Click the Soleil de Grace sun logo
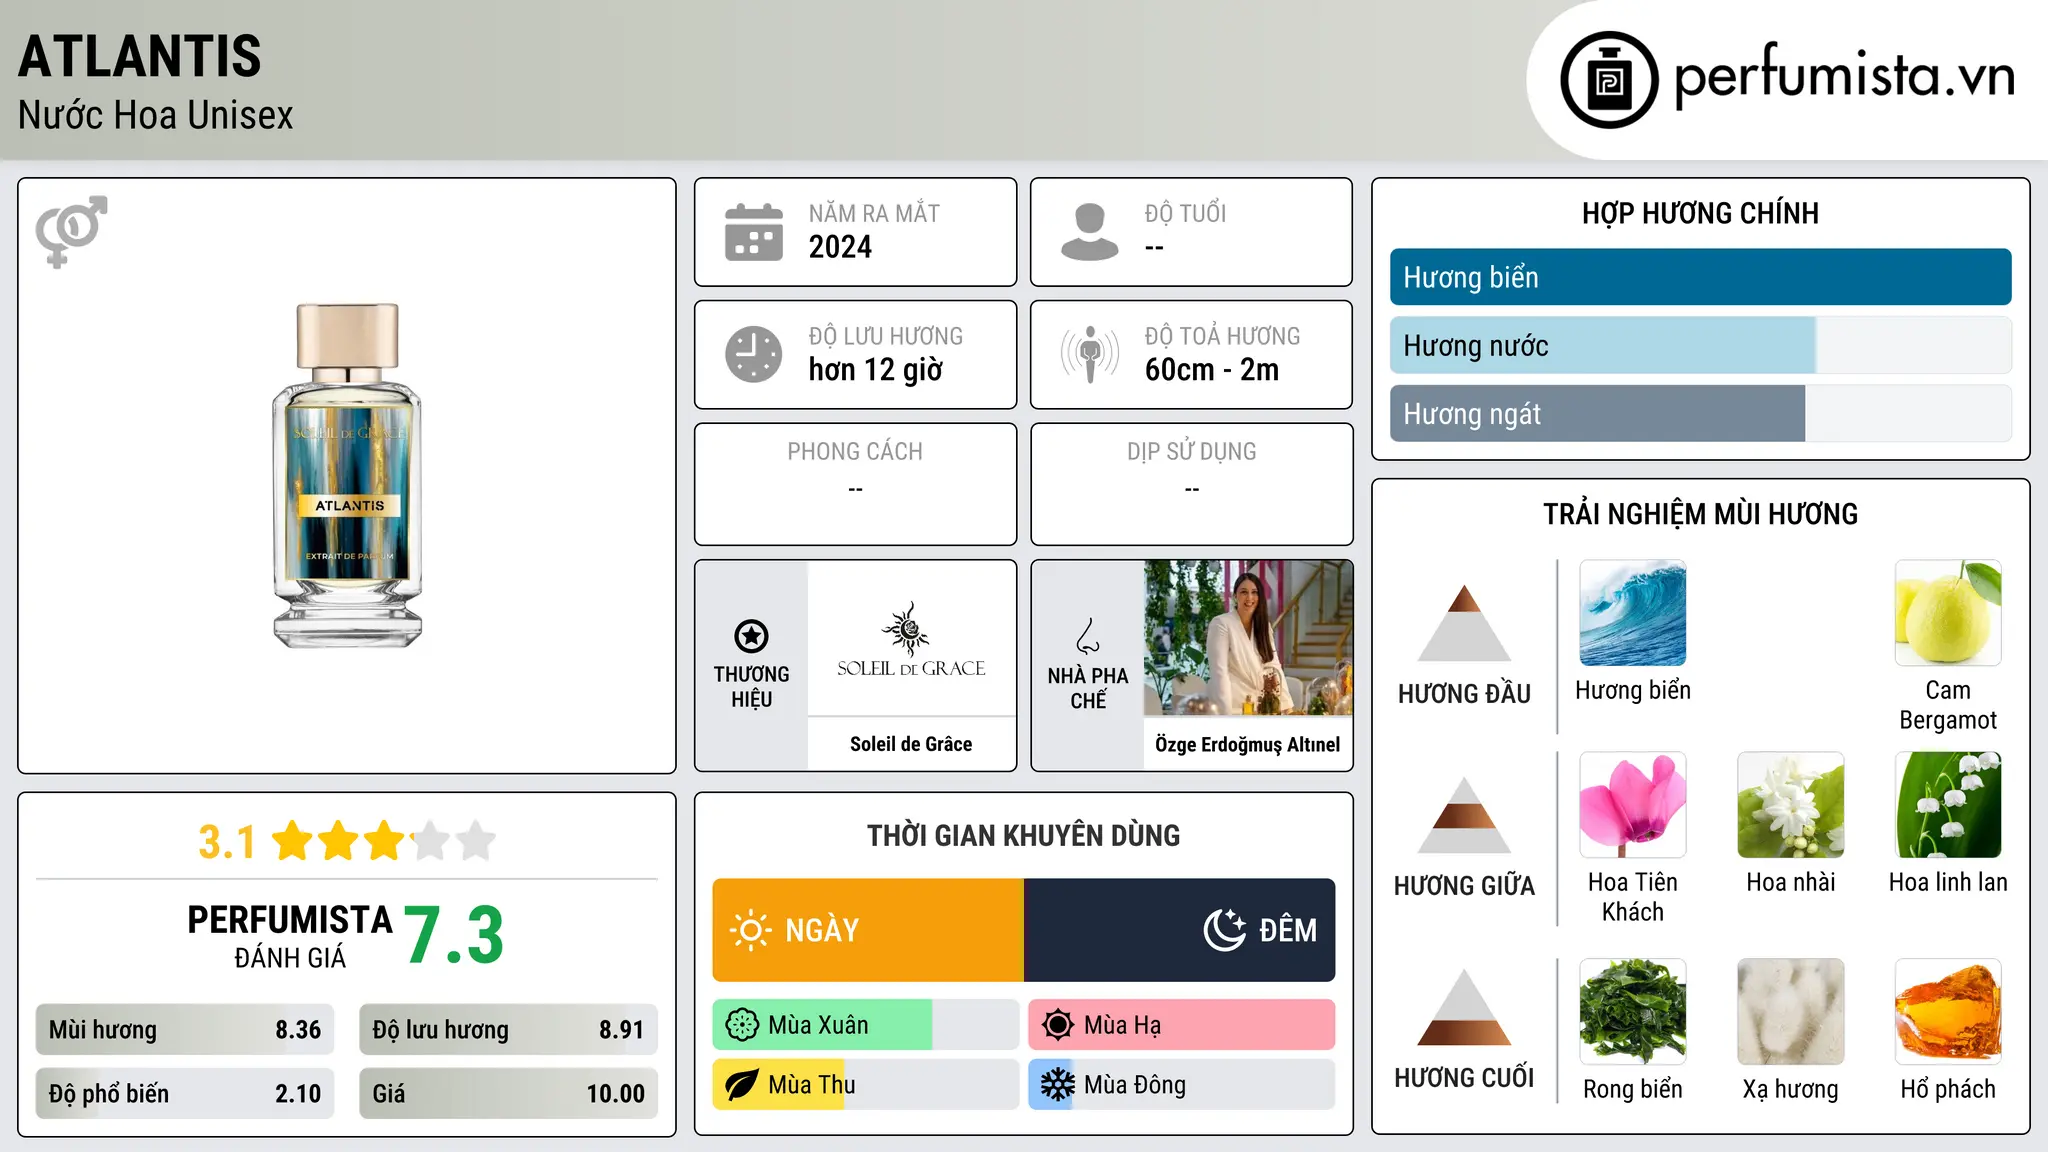The height and width of the screenshot is (1152, 2048). [x=907, y=628]
